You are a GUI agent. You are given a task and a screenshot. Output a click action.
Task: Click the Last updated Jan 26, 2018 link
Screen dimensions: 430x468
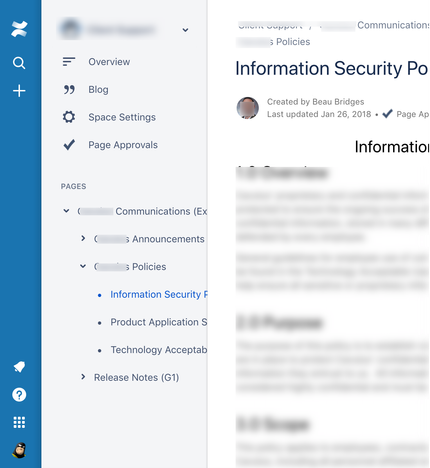[x=319, y=114]
